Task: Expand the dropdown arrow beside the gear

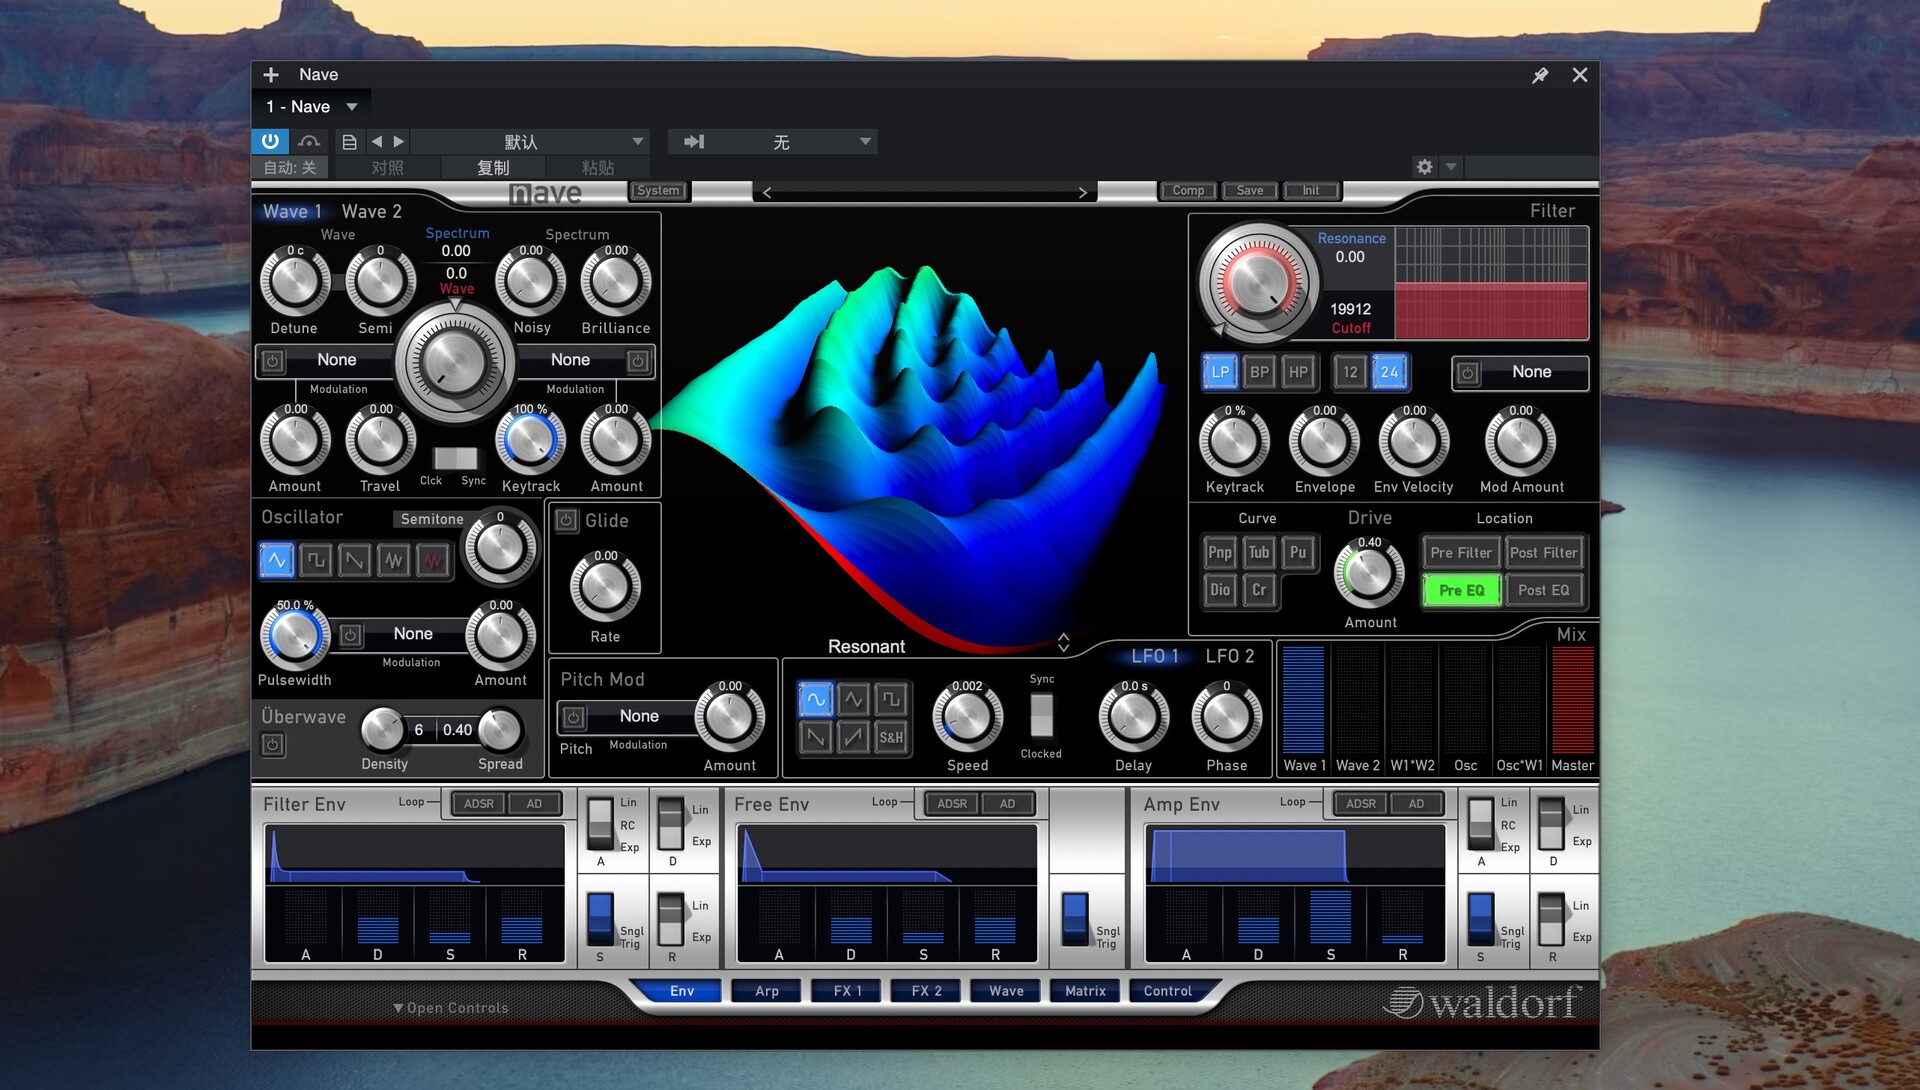Action: click(1451, 167)
